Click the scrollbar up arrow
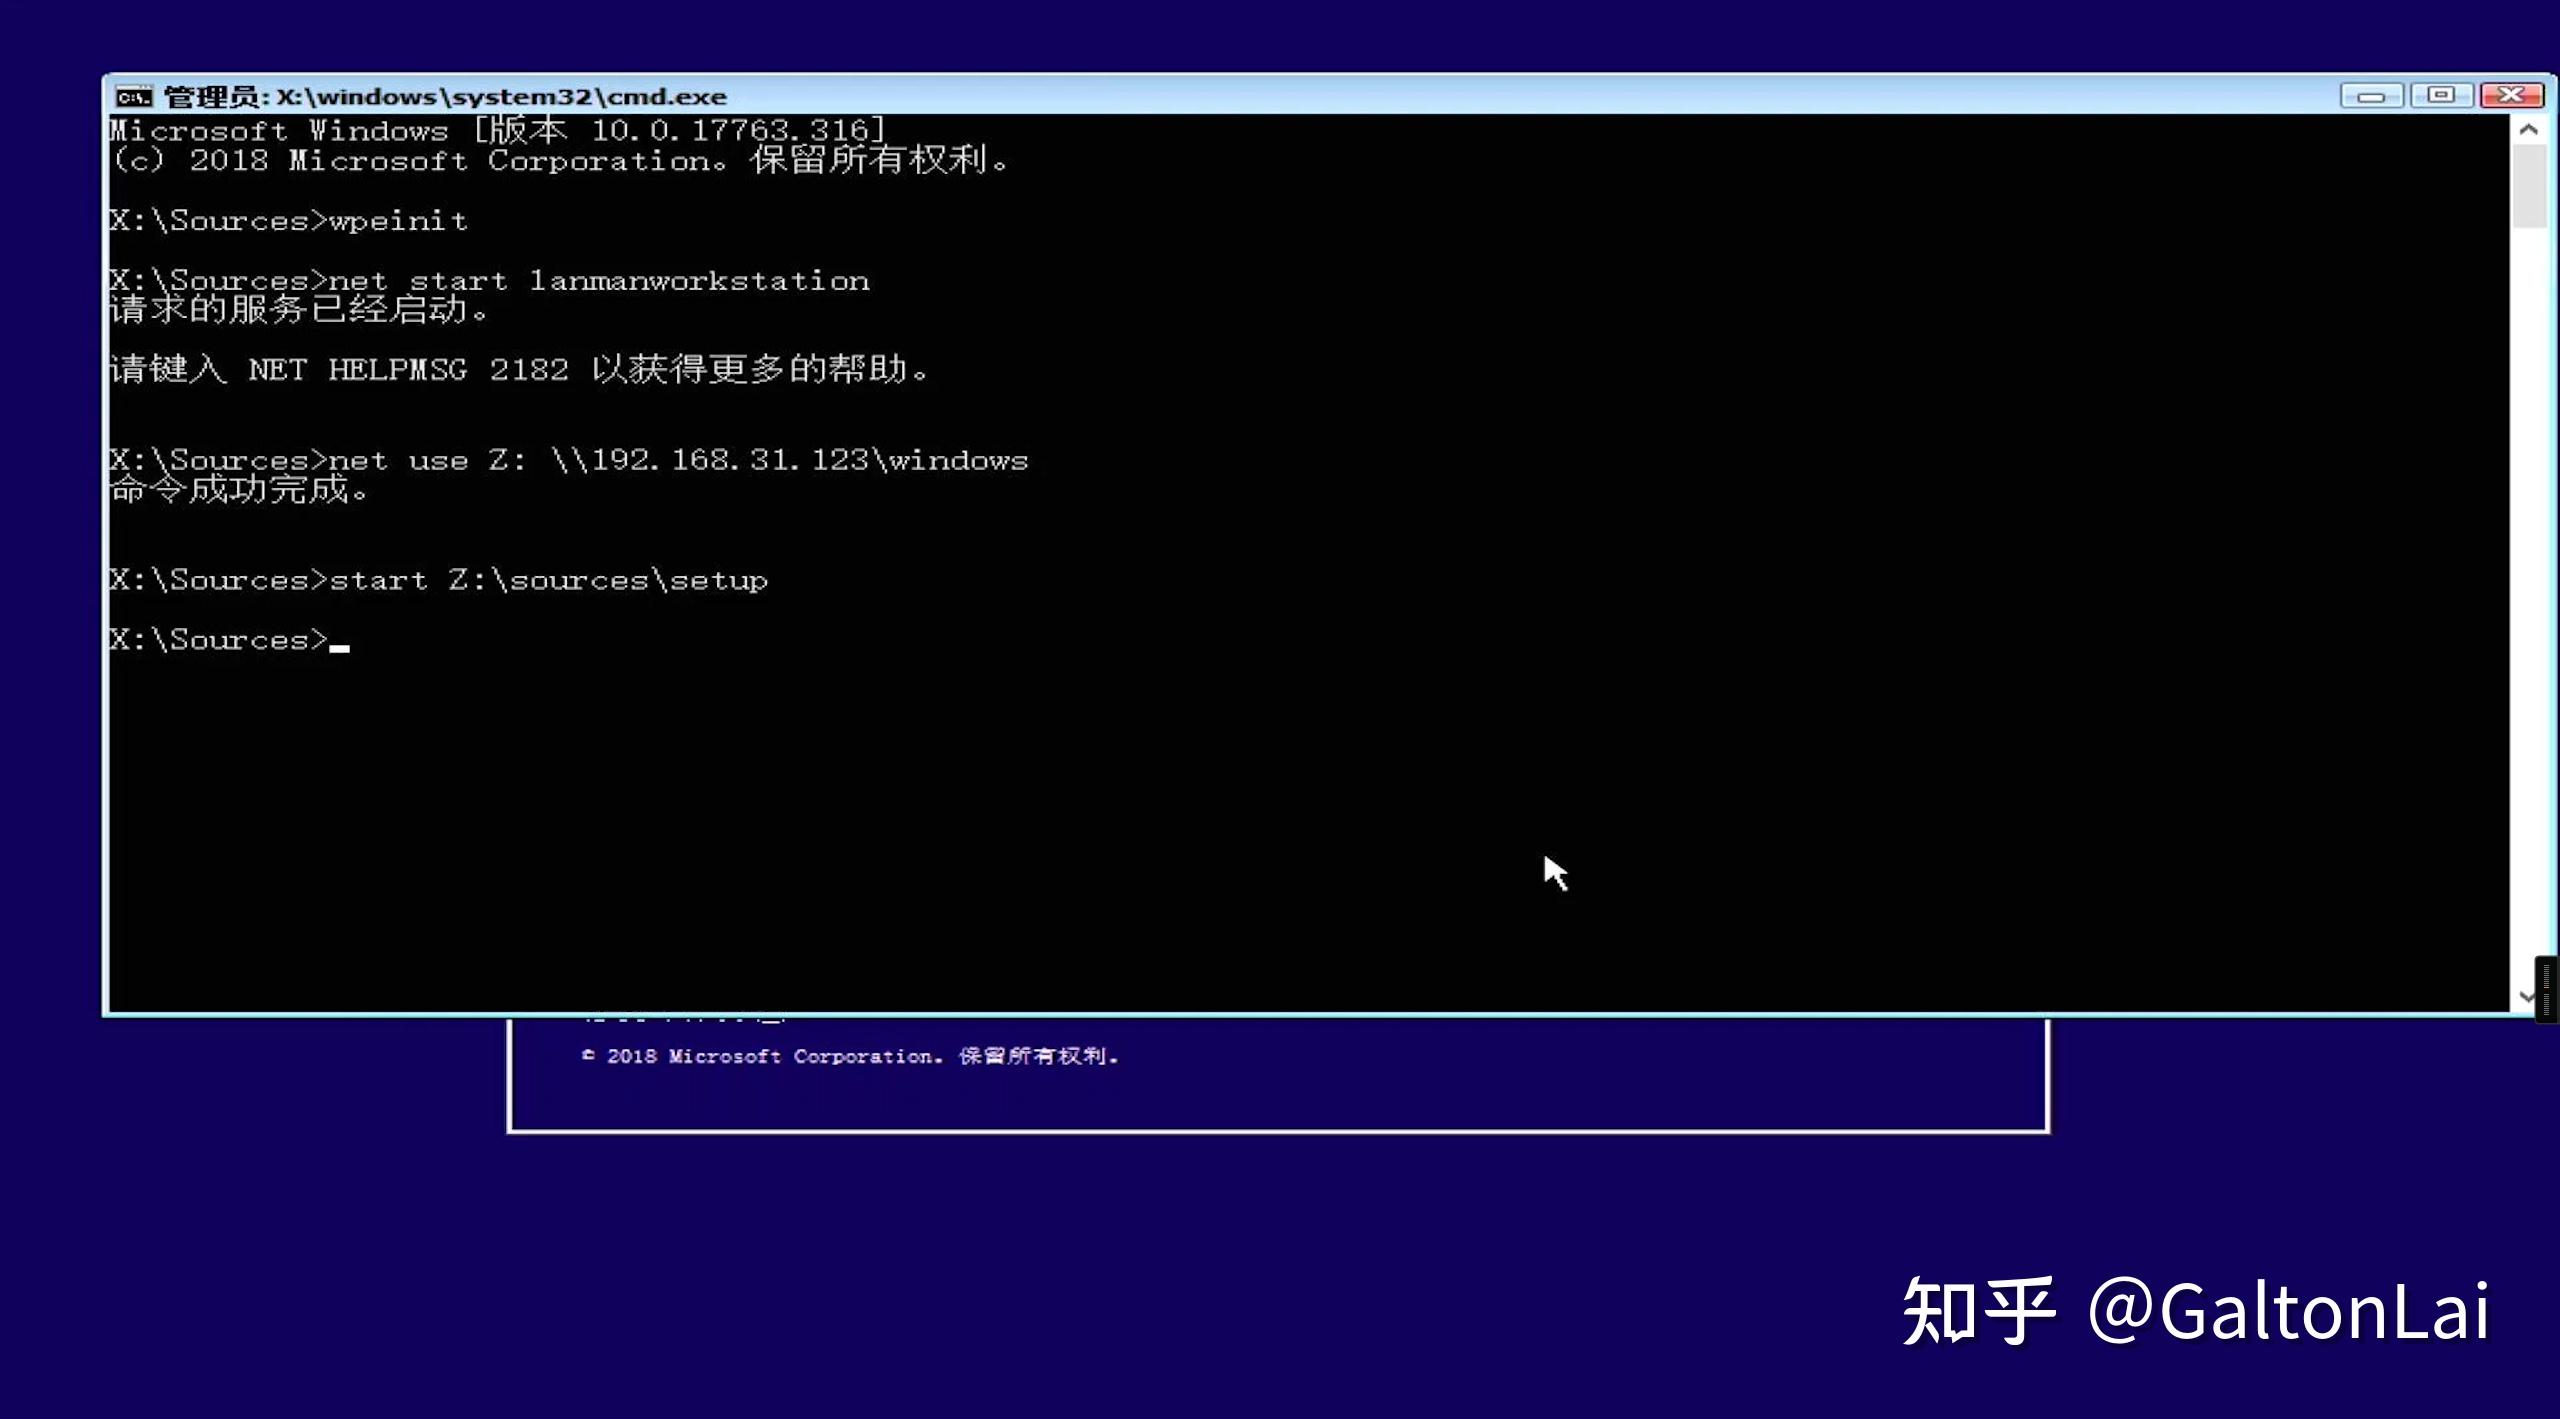The height and width of the screenshot is (1419, 2560). 2529,129
